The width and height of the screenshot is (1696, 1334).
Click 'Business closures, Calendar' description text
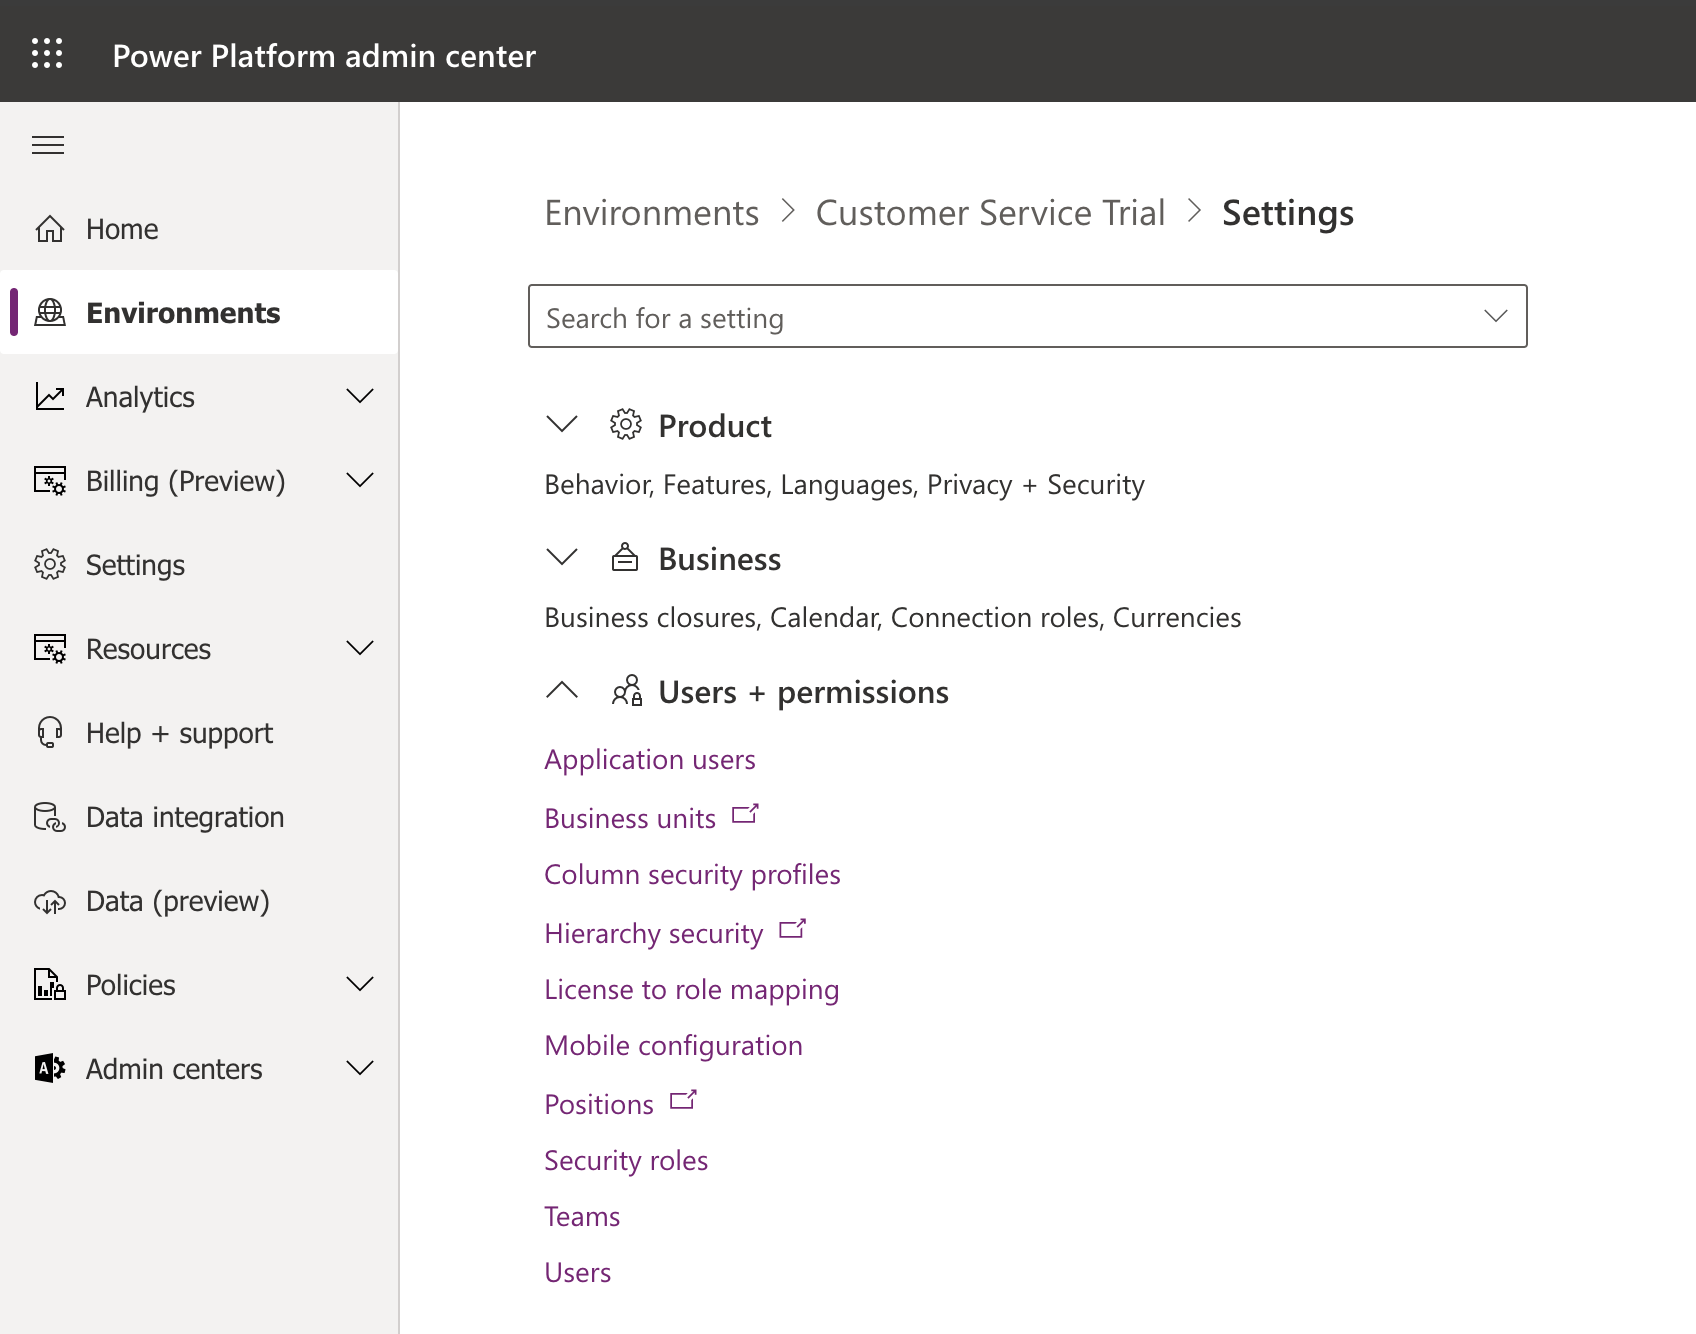pyautogui.click(x=893, y=618)
